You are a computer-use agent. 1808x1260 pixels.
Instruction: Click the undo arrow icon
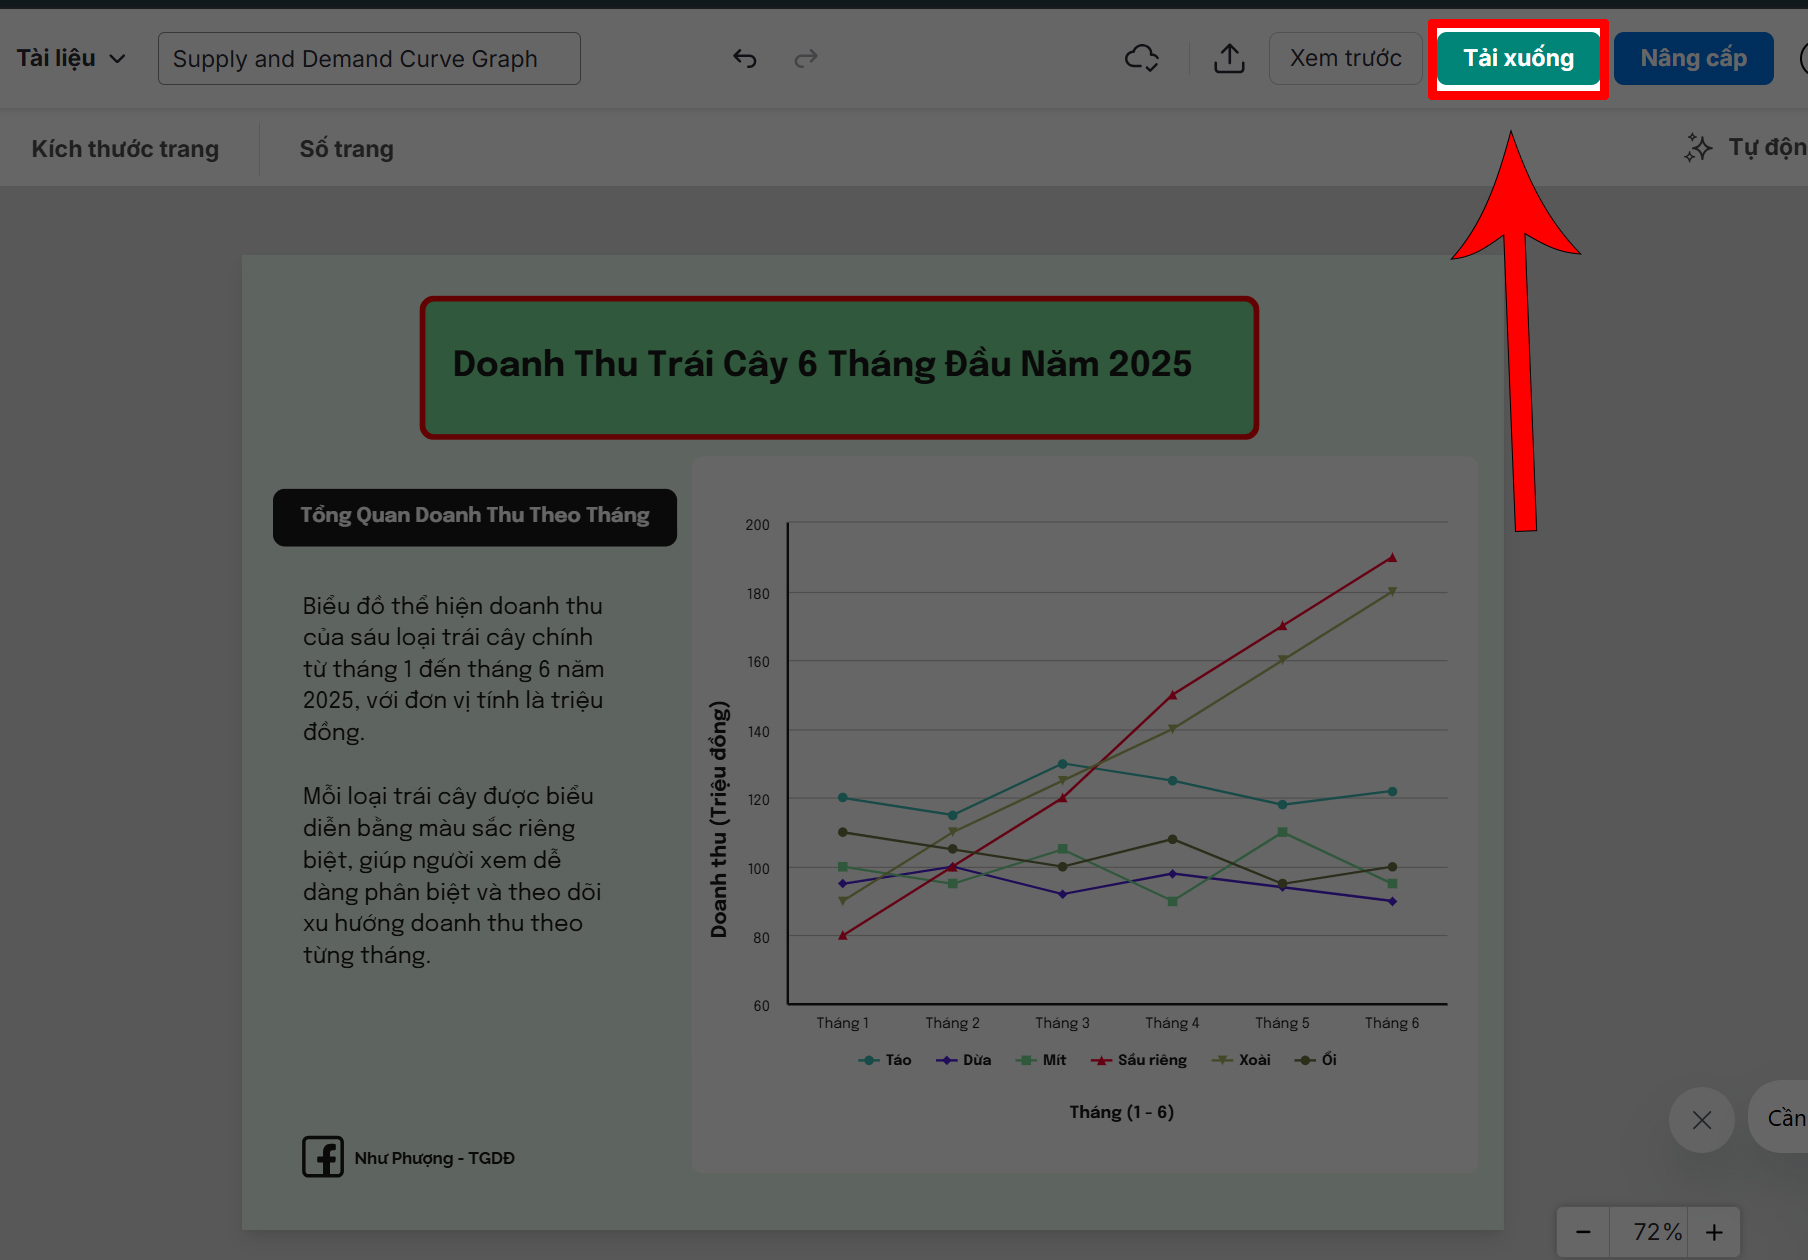click(744, 59)
